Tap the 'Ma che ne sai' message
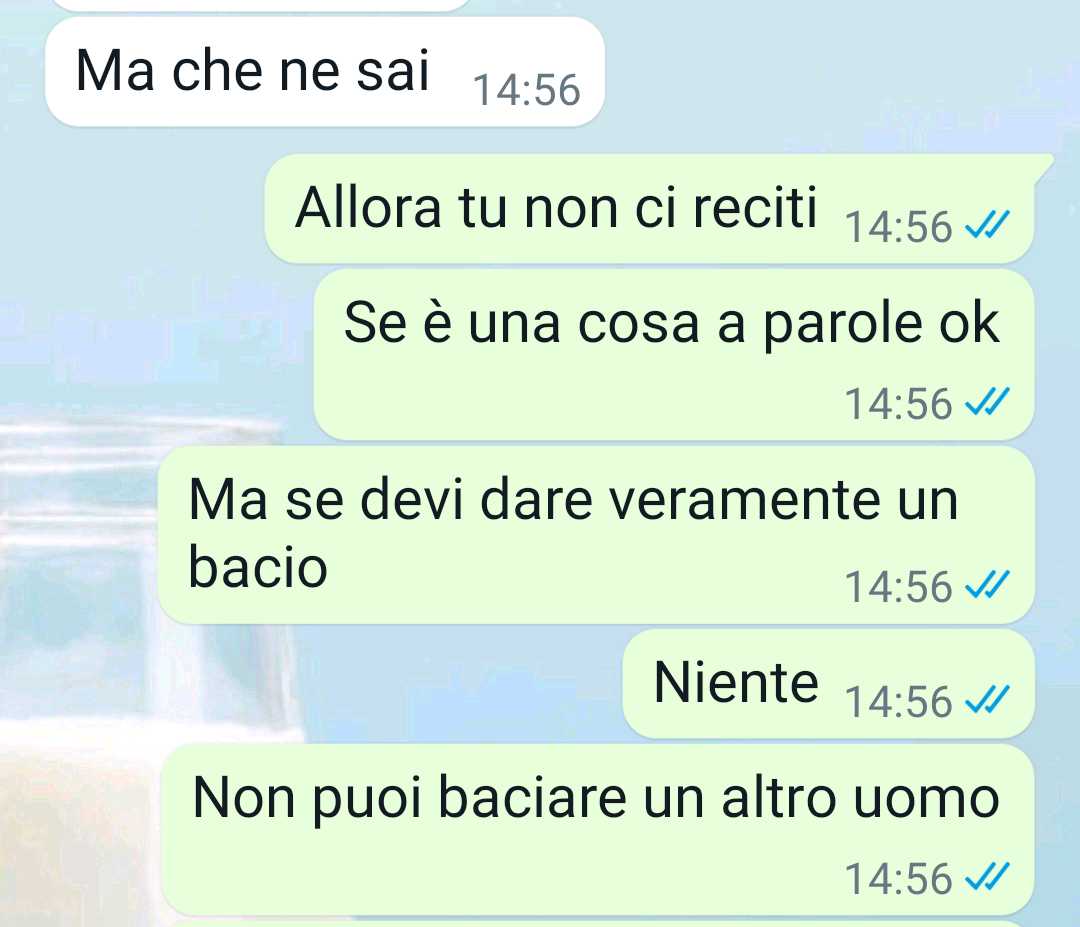 tap(324, 72)
